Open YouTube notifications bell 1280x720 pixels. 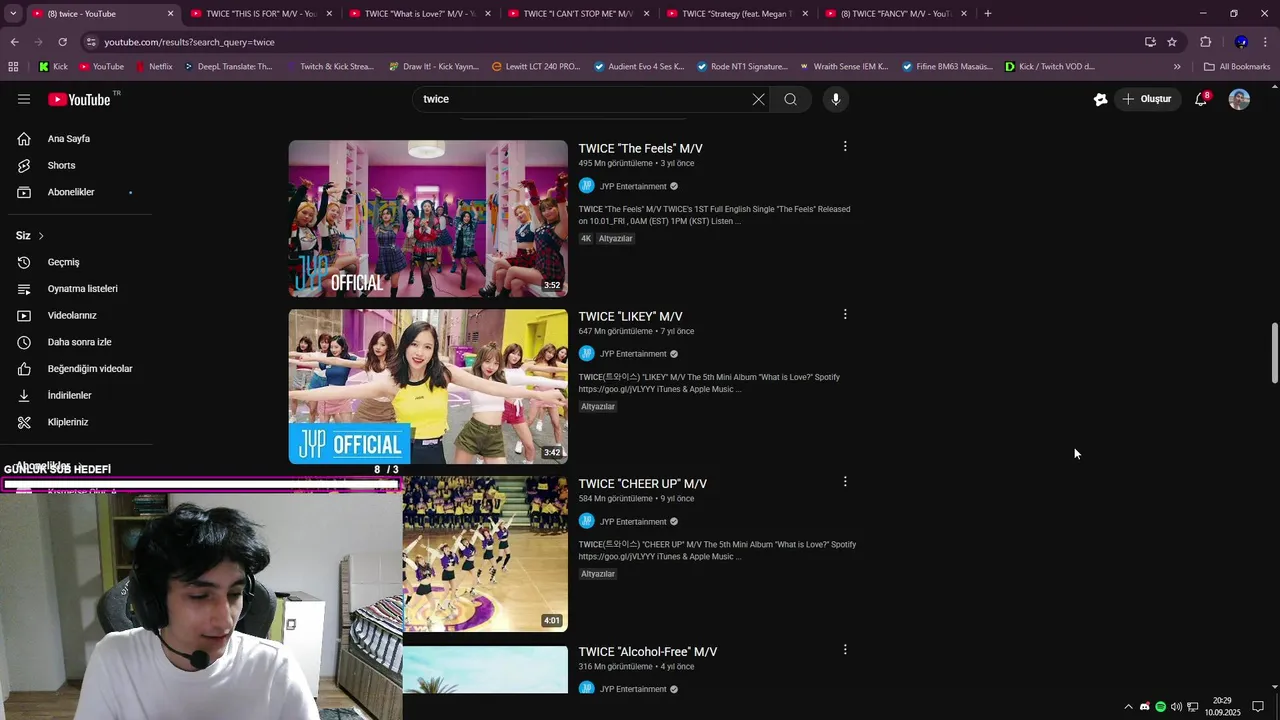click(x=1201, y=99)
